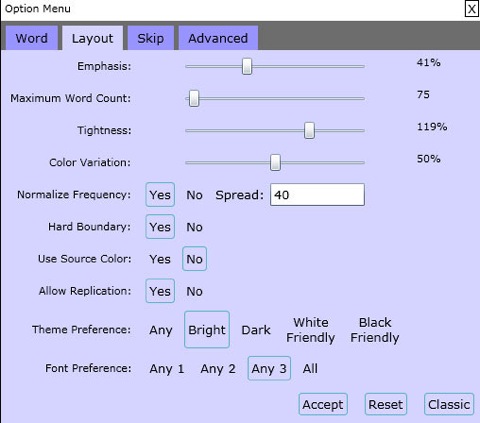
Task: Choose Black Friendly theme preference
Action: [x=375, y=330]
